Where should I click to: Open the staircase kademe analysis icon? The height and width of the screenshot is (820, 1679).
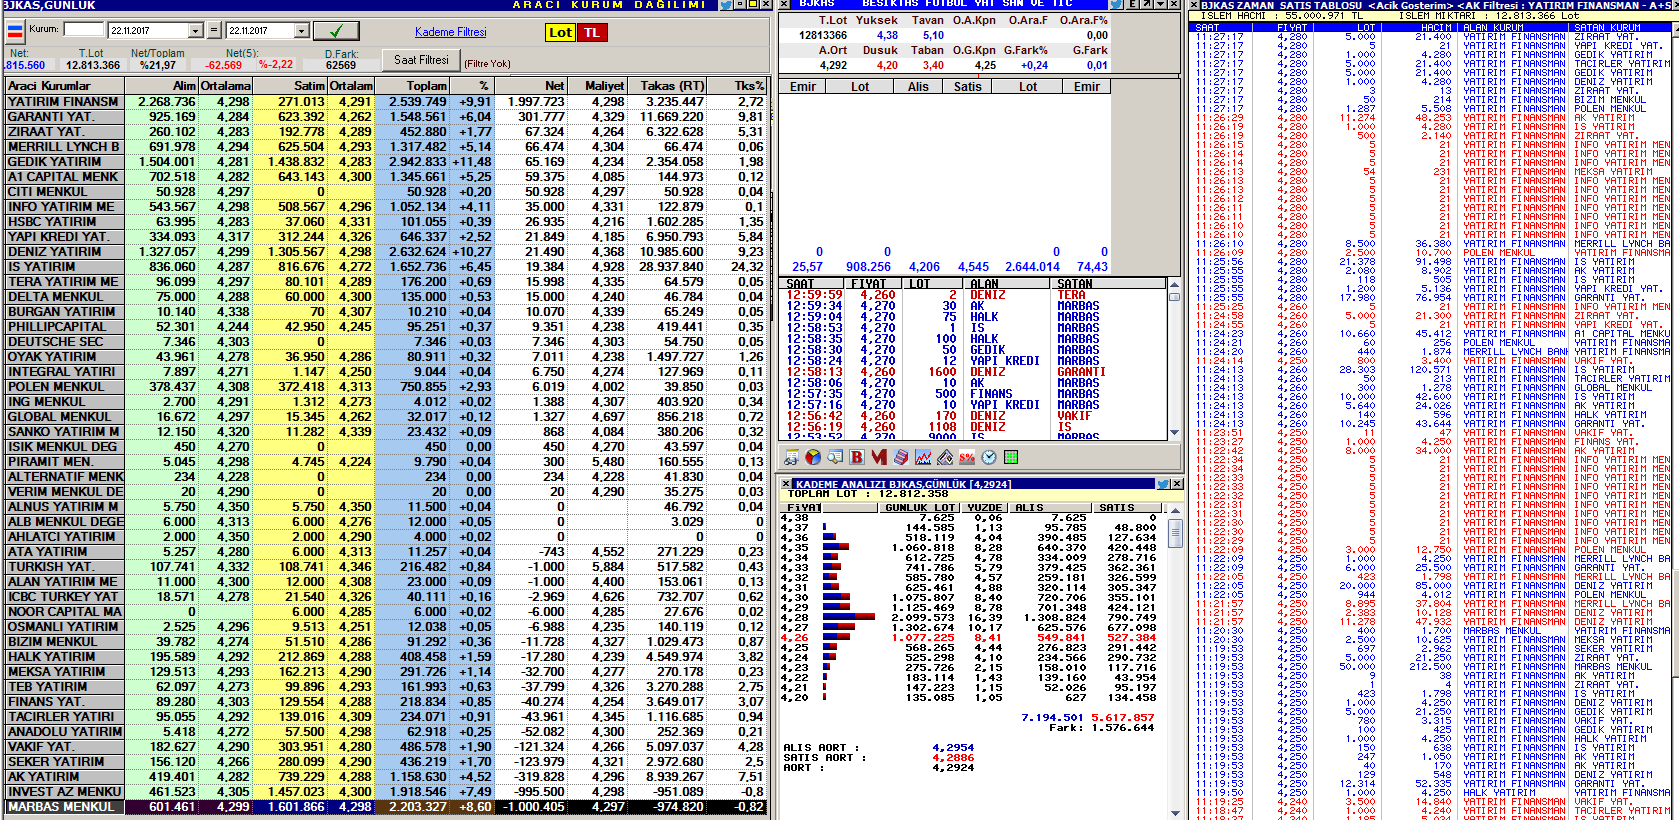(901, 457)
